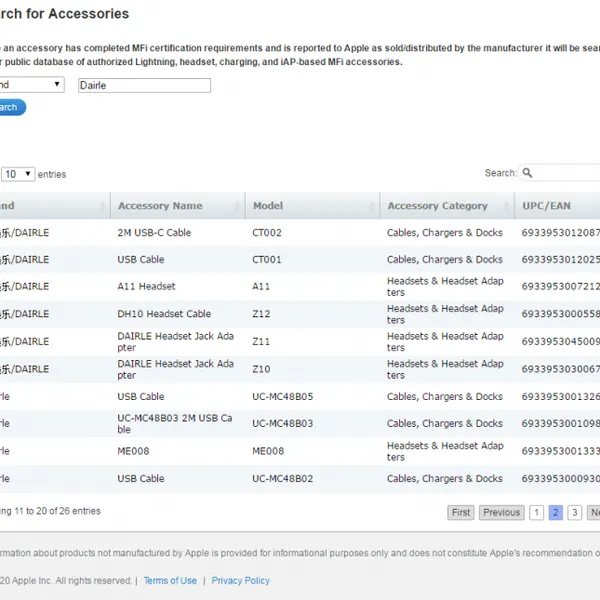Select model Z12 cell
The width and height of the screenshot is (600, 600).
[x=261, y=314]
